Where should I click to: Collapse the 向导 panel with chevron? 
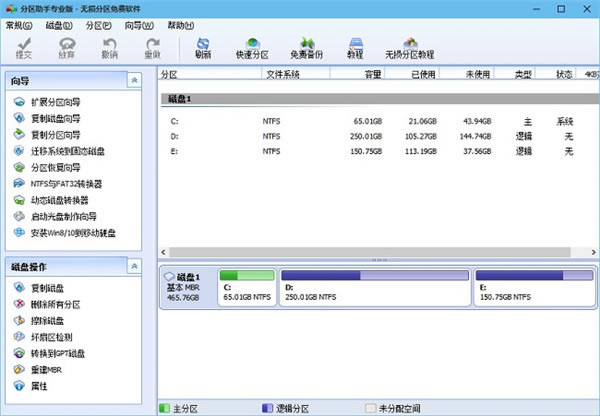pos(135,80)
